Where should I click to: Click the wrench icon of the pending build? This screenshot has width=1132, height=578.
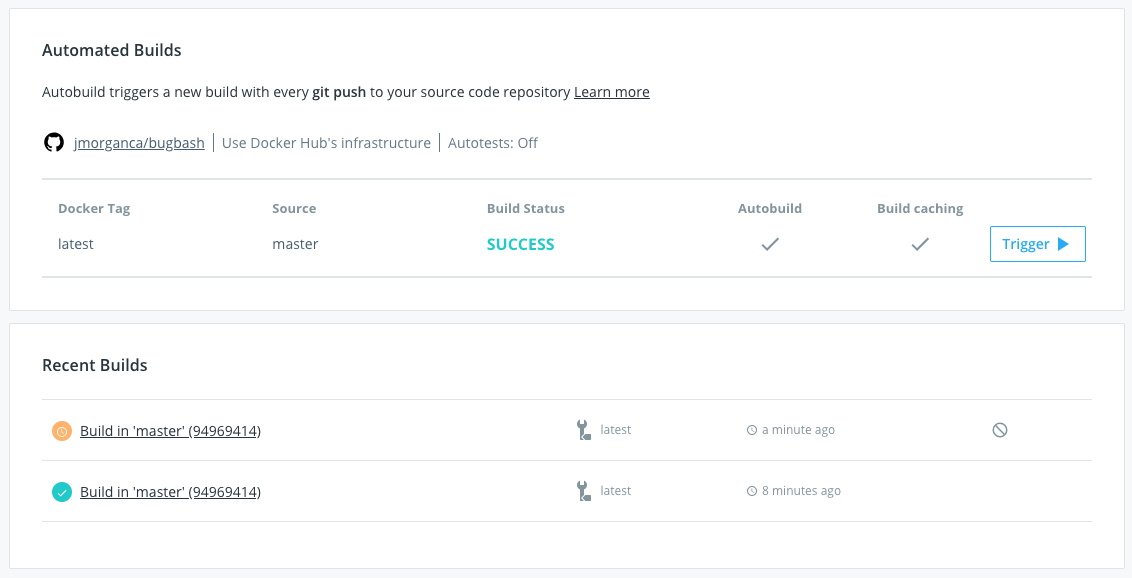click(584, 430)
